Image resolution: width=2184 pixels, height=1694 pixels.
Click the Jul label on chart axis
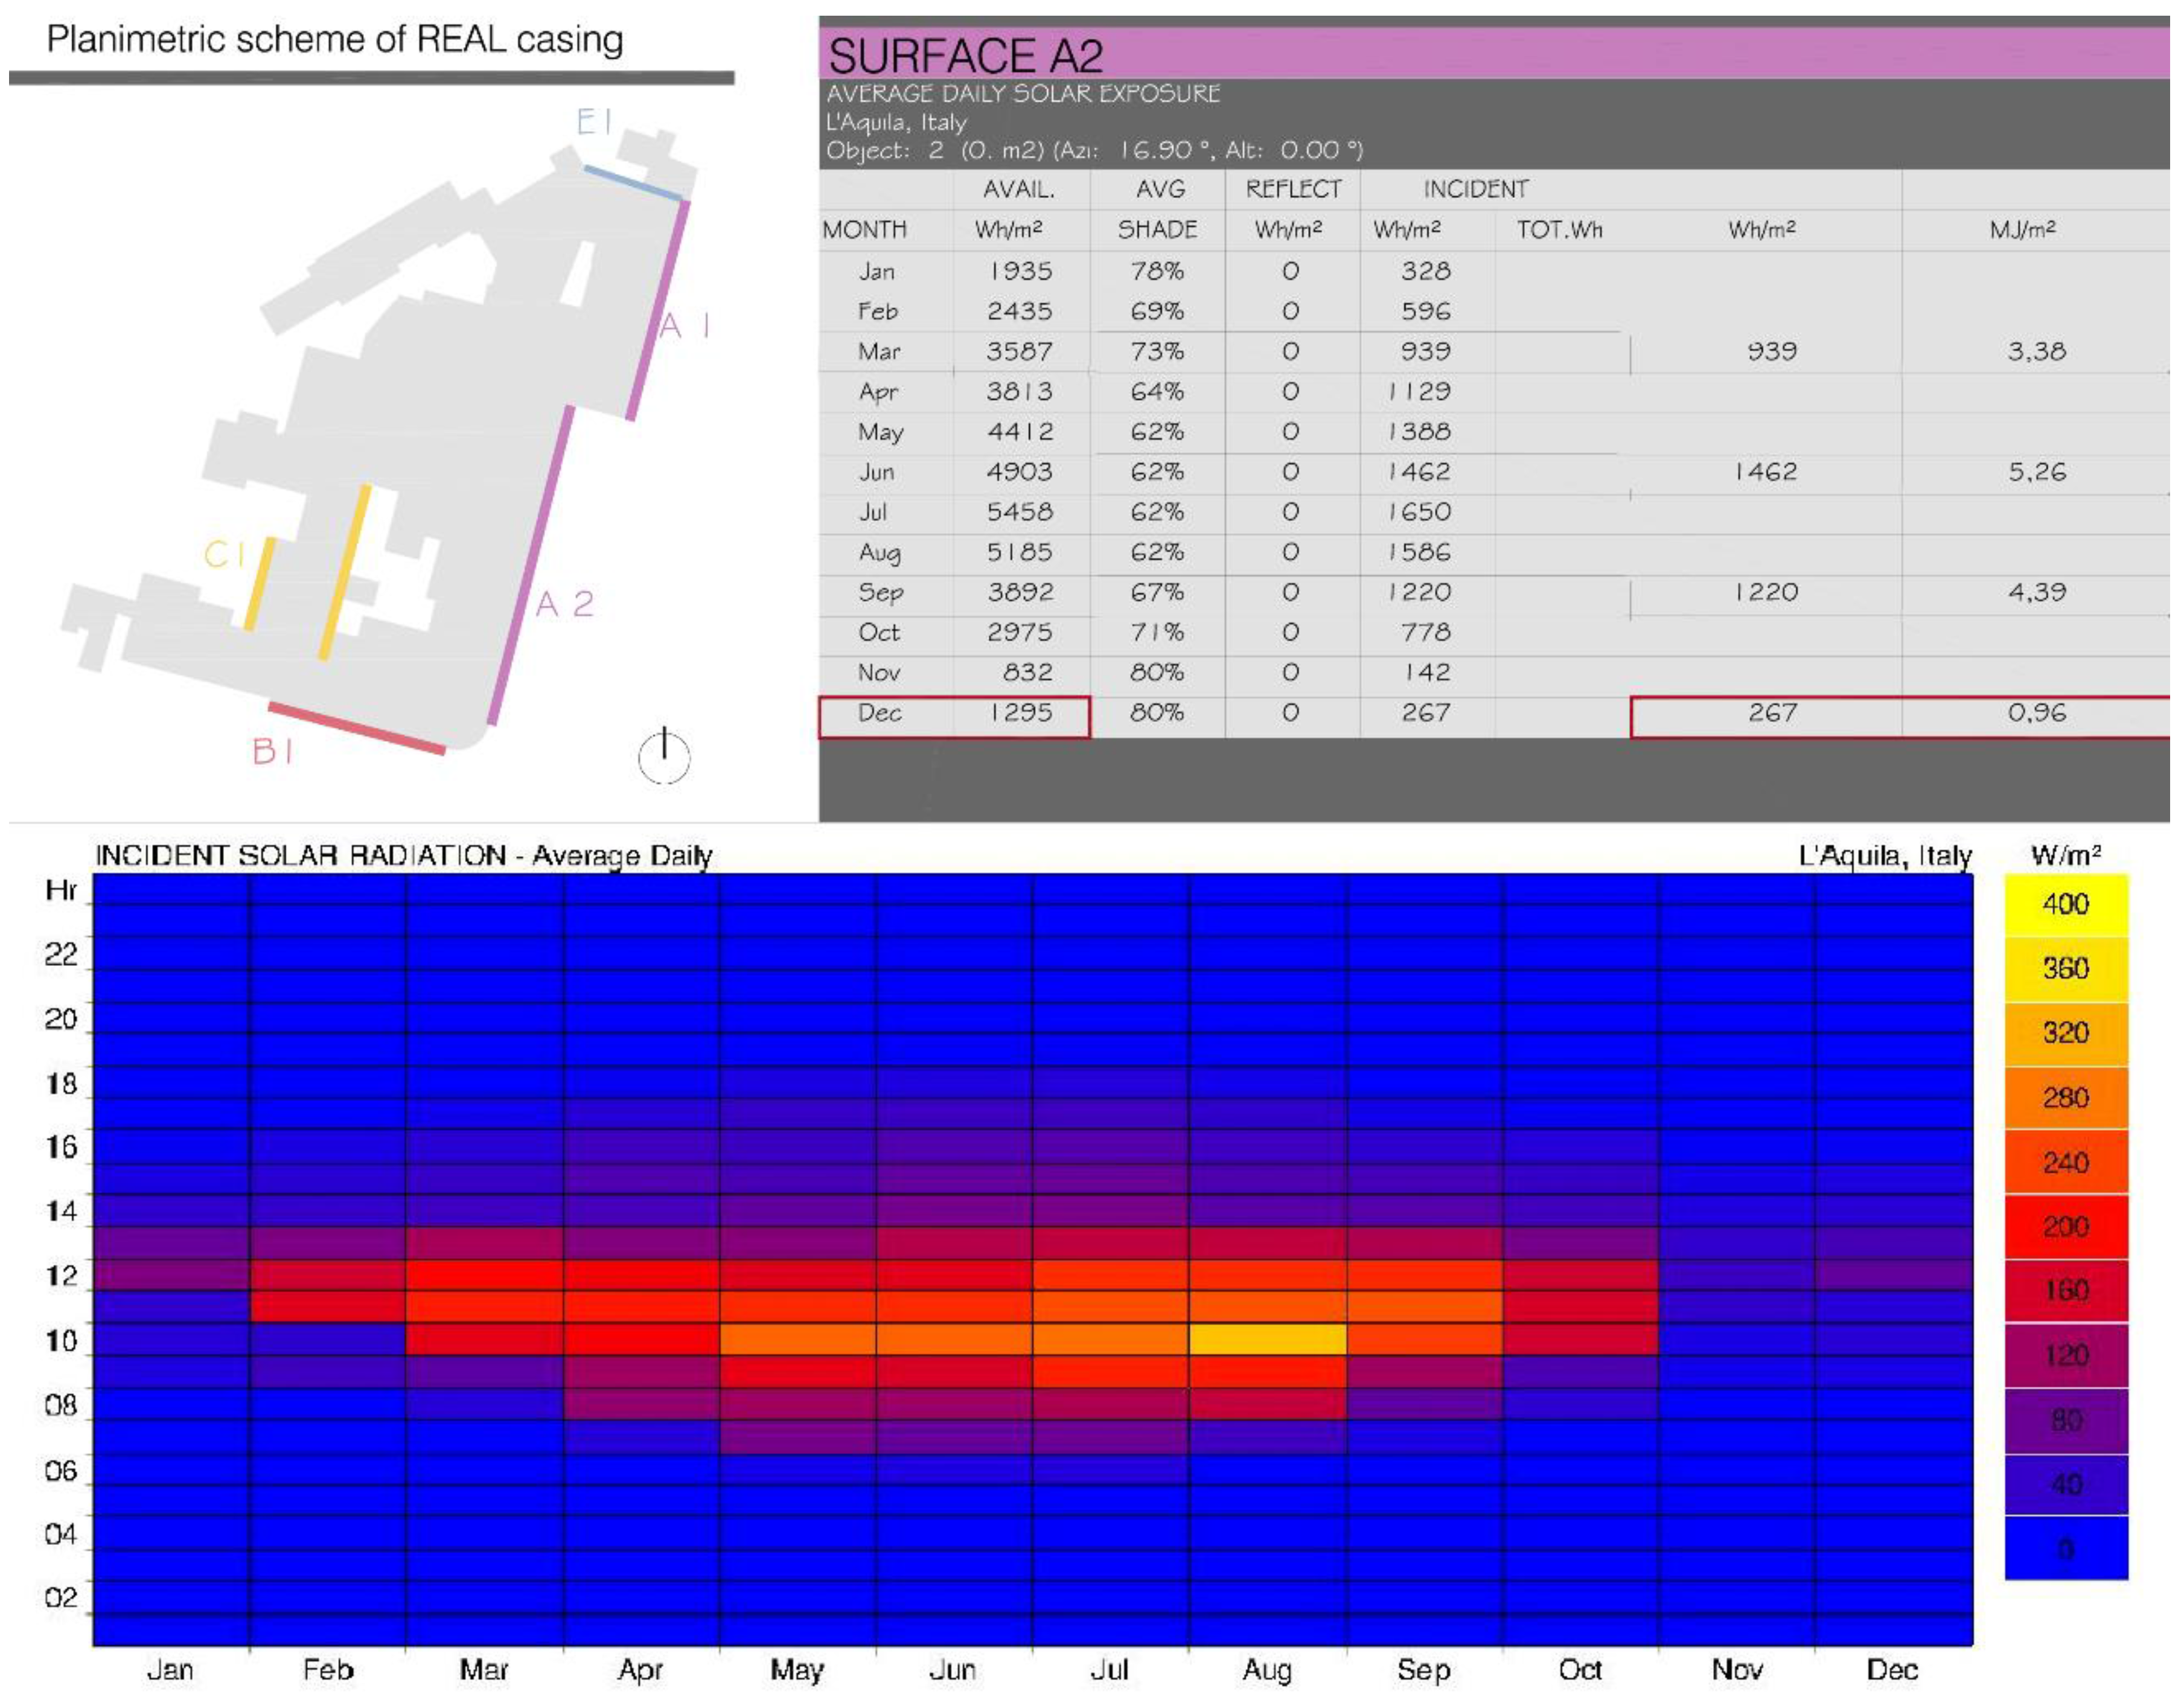tap(1109, 1669)
